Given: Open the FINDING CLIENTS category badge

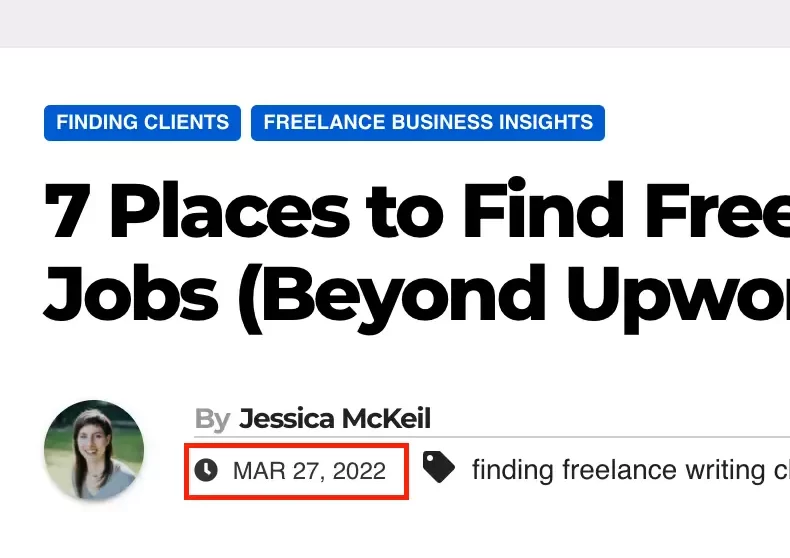Looking at the screenshot, I should [143, 123].
